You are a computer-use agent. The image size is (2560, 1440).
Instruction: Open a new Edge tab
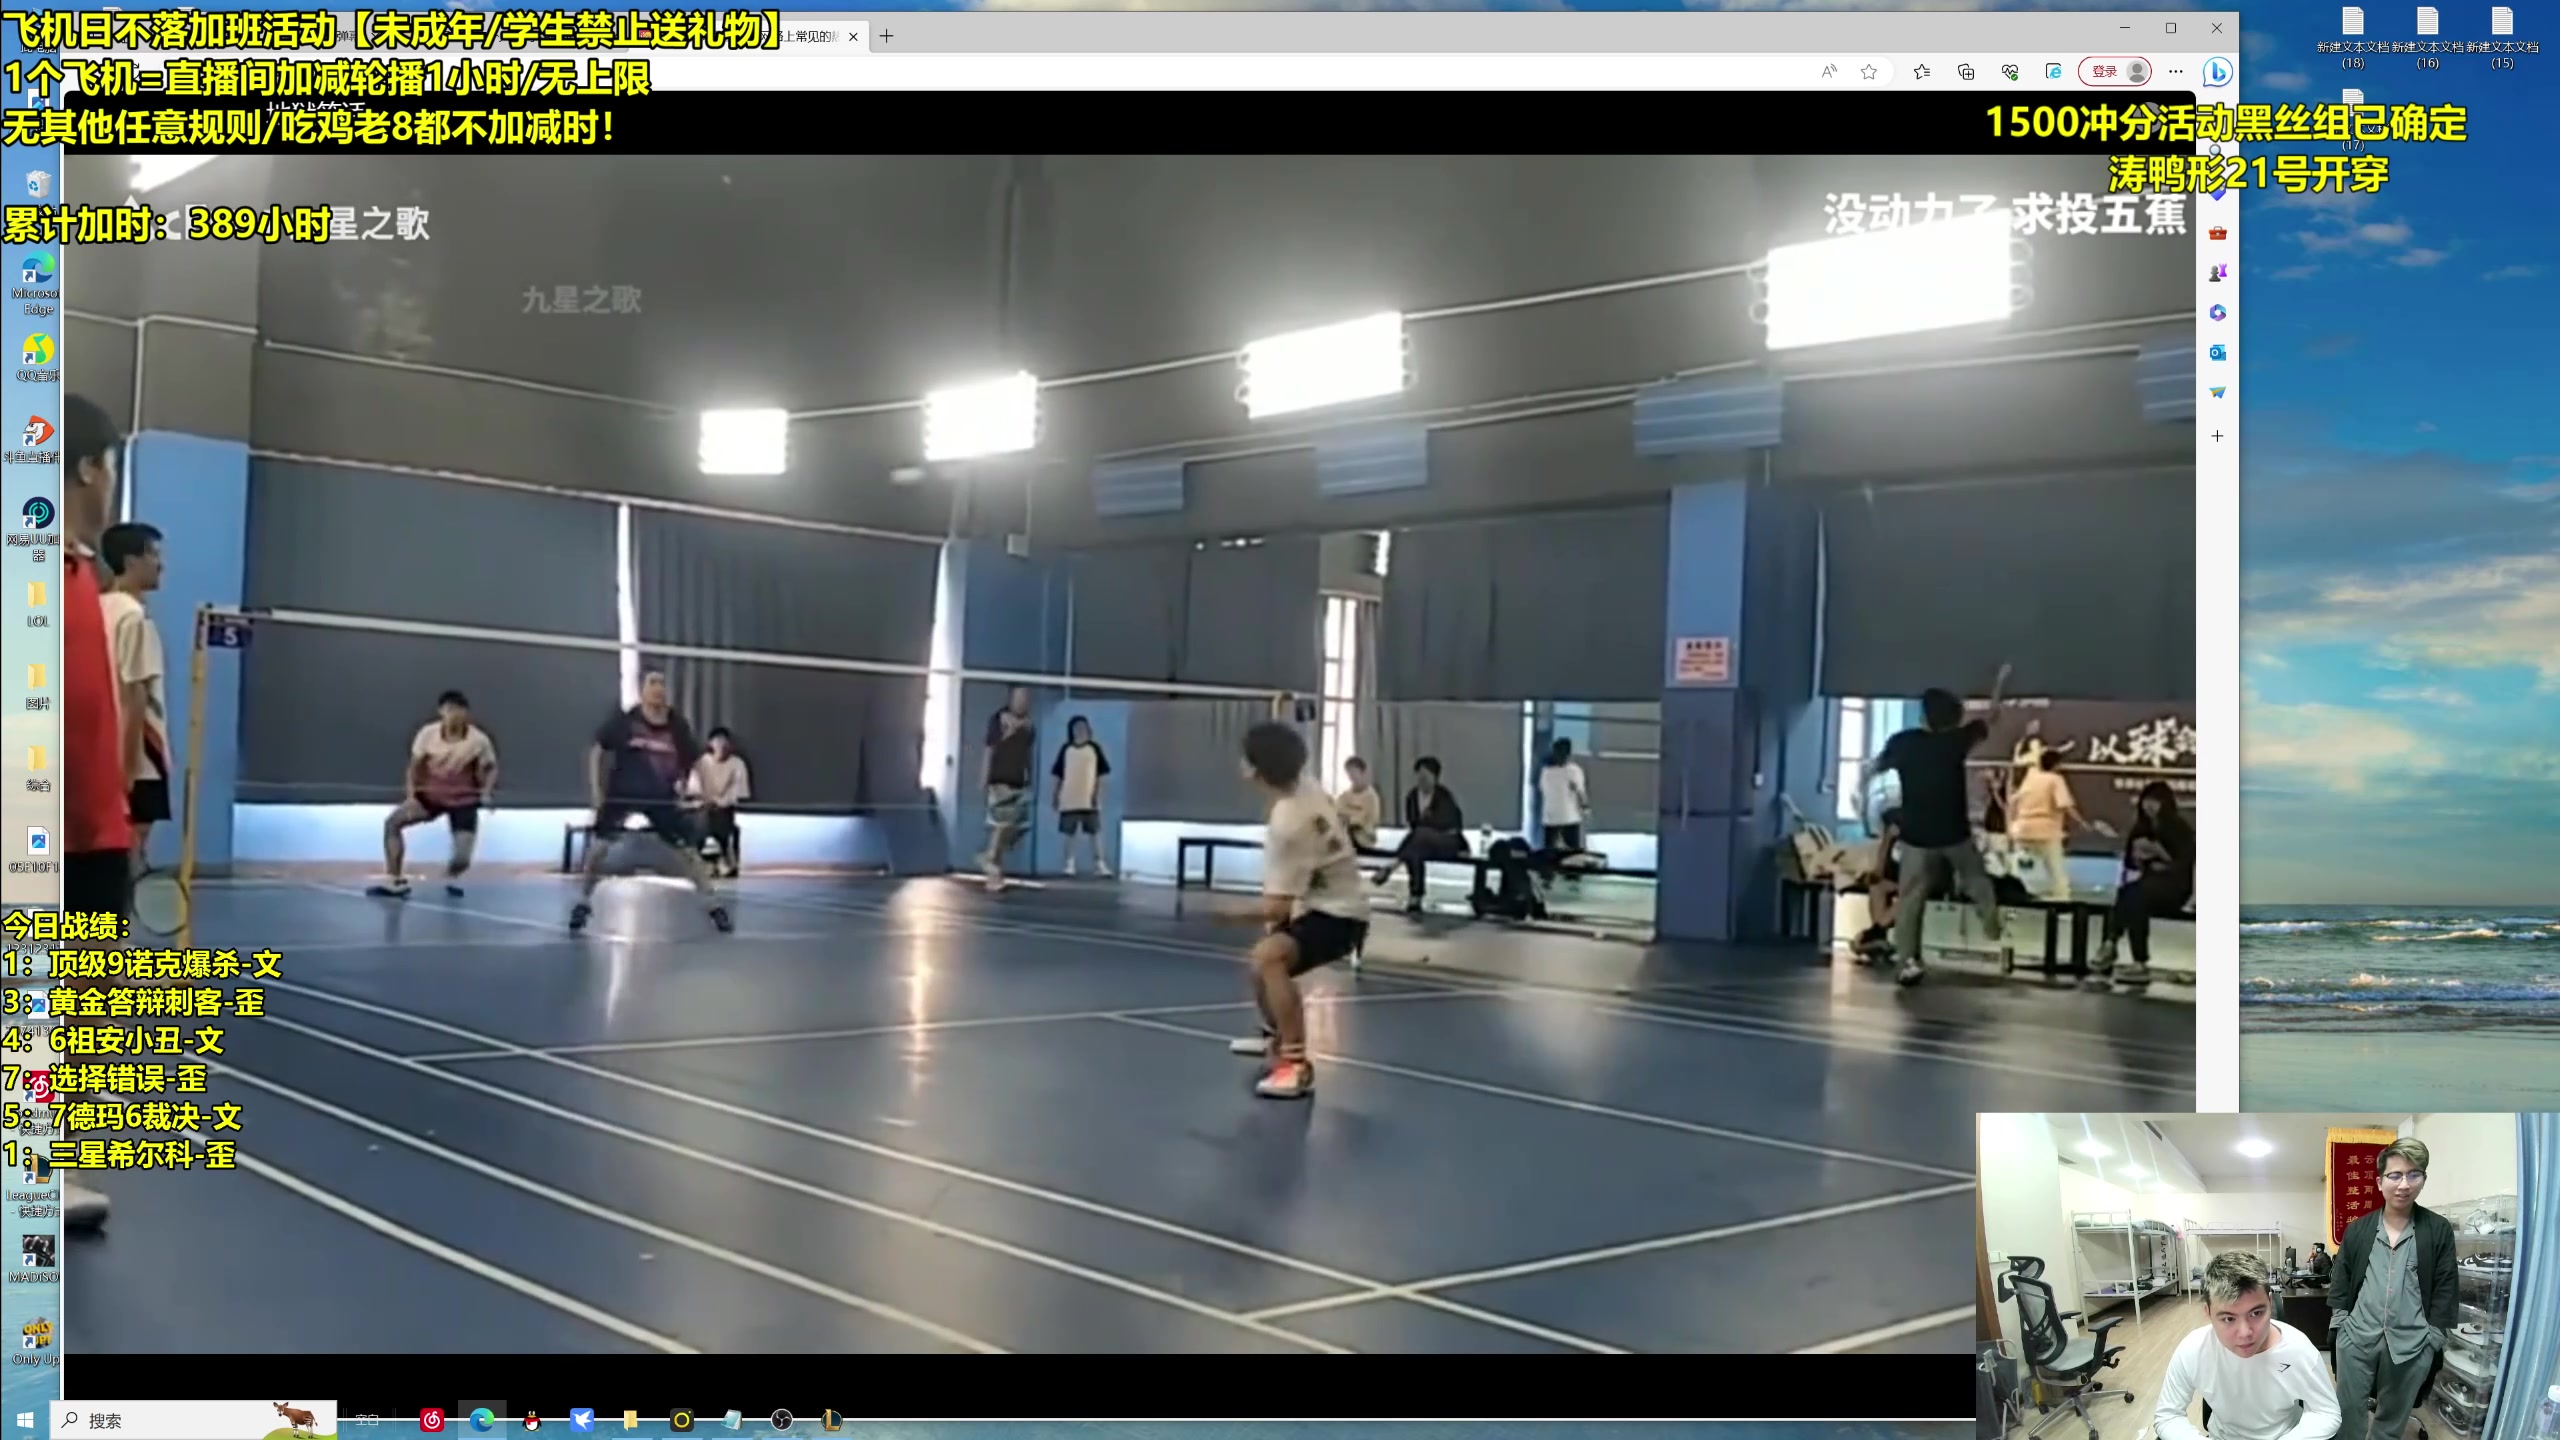tap(886, 37)
